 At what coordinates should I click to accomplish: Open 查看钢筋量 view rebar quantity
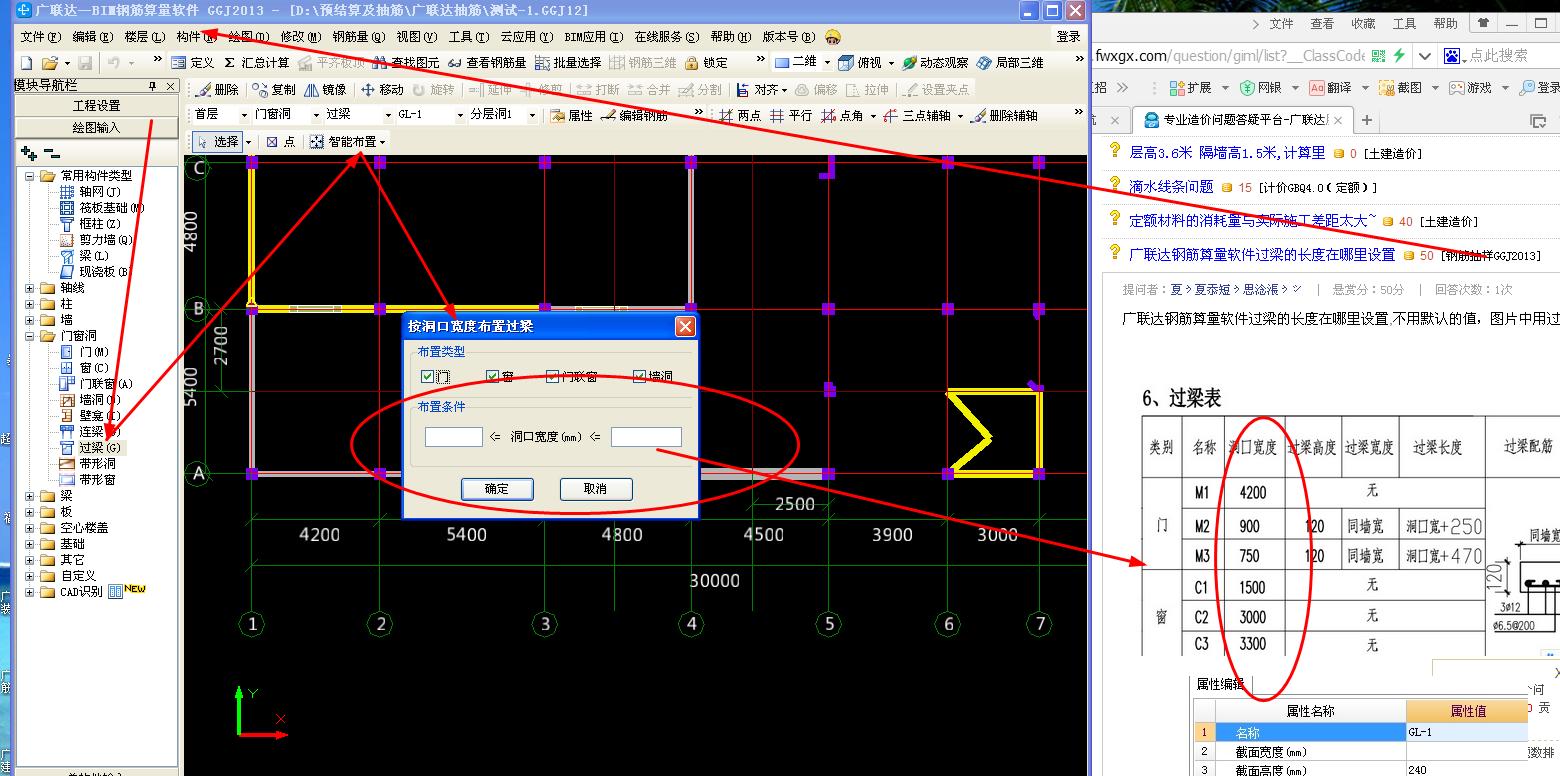click(x=487, y=63)
